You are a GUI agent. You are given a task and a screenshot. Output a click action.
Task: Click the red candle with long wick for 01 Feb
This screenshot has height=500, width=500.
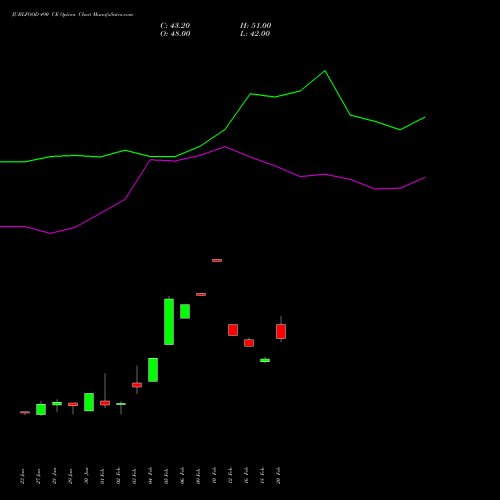point(105,403)
